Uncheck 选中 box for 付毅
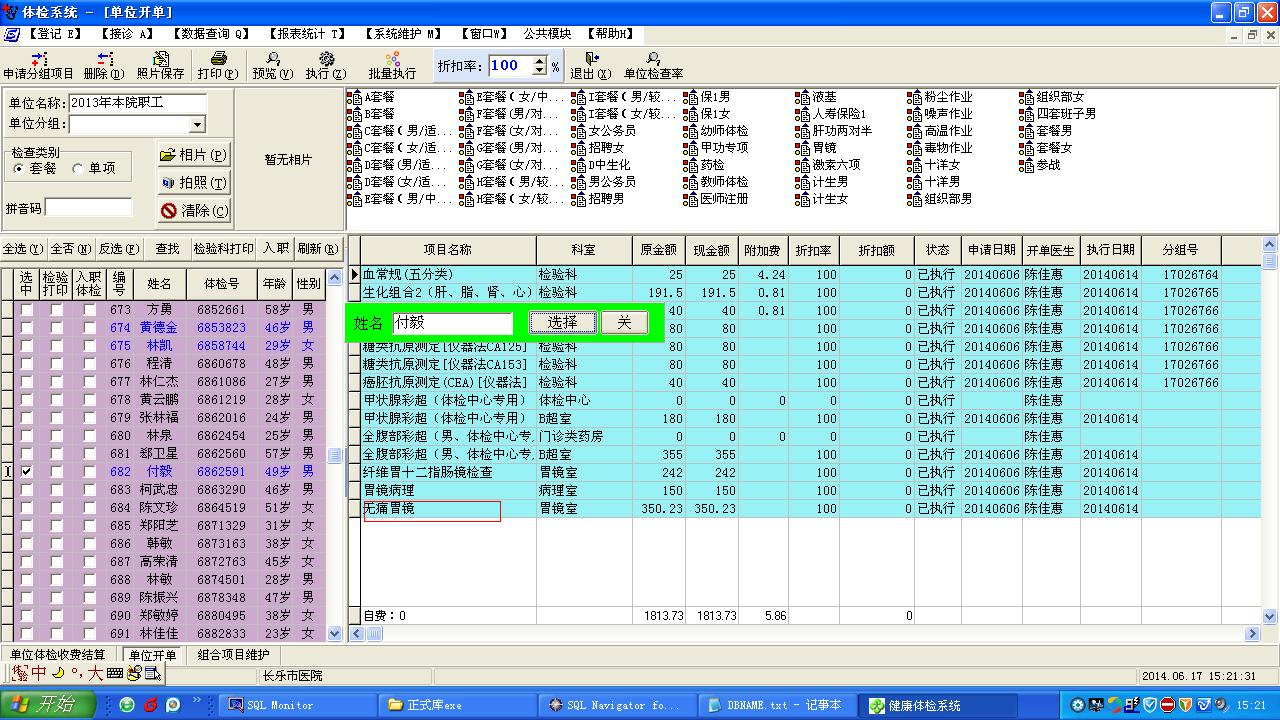 pyautogui.click(x=26, y=471)
